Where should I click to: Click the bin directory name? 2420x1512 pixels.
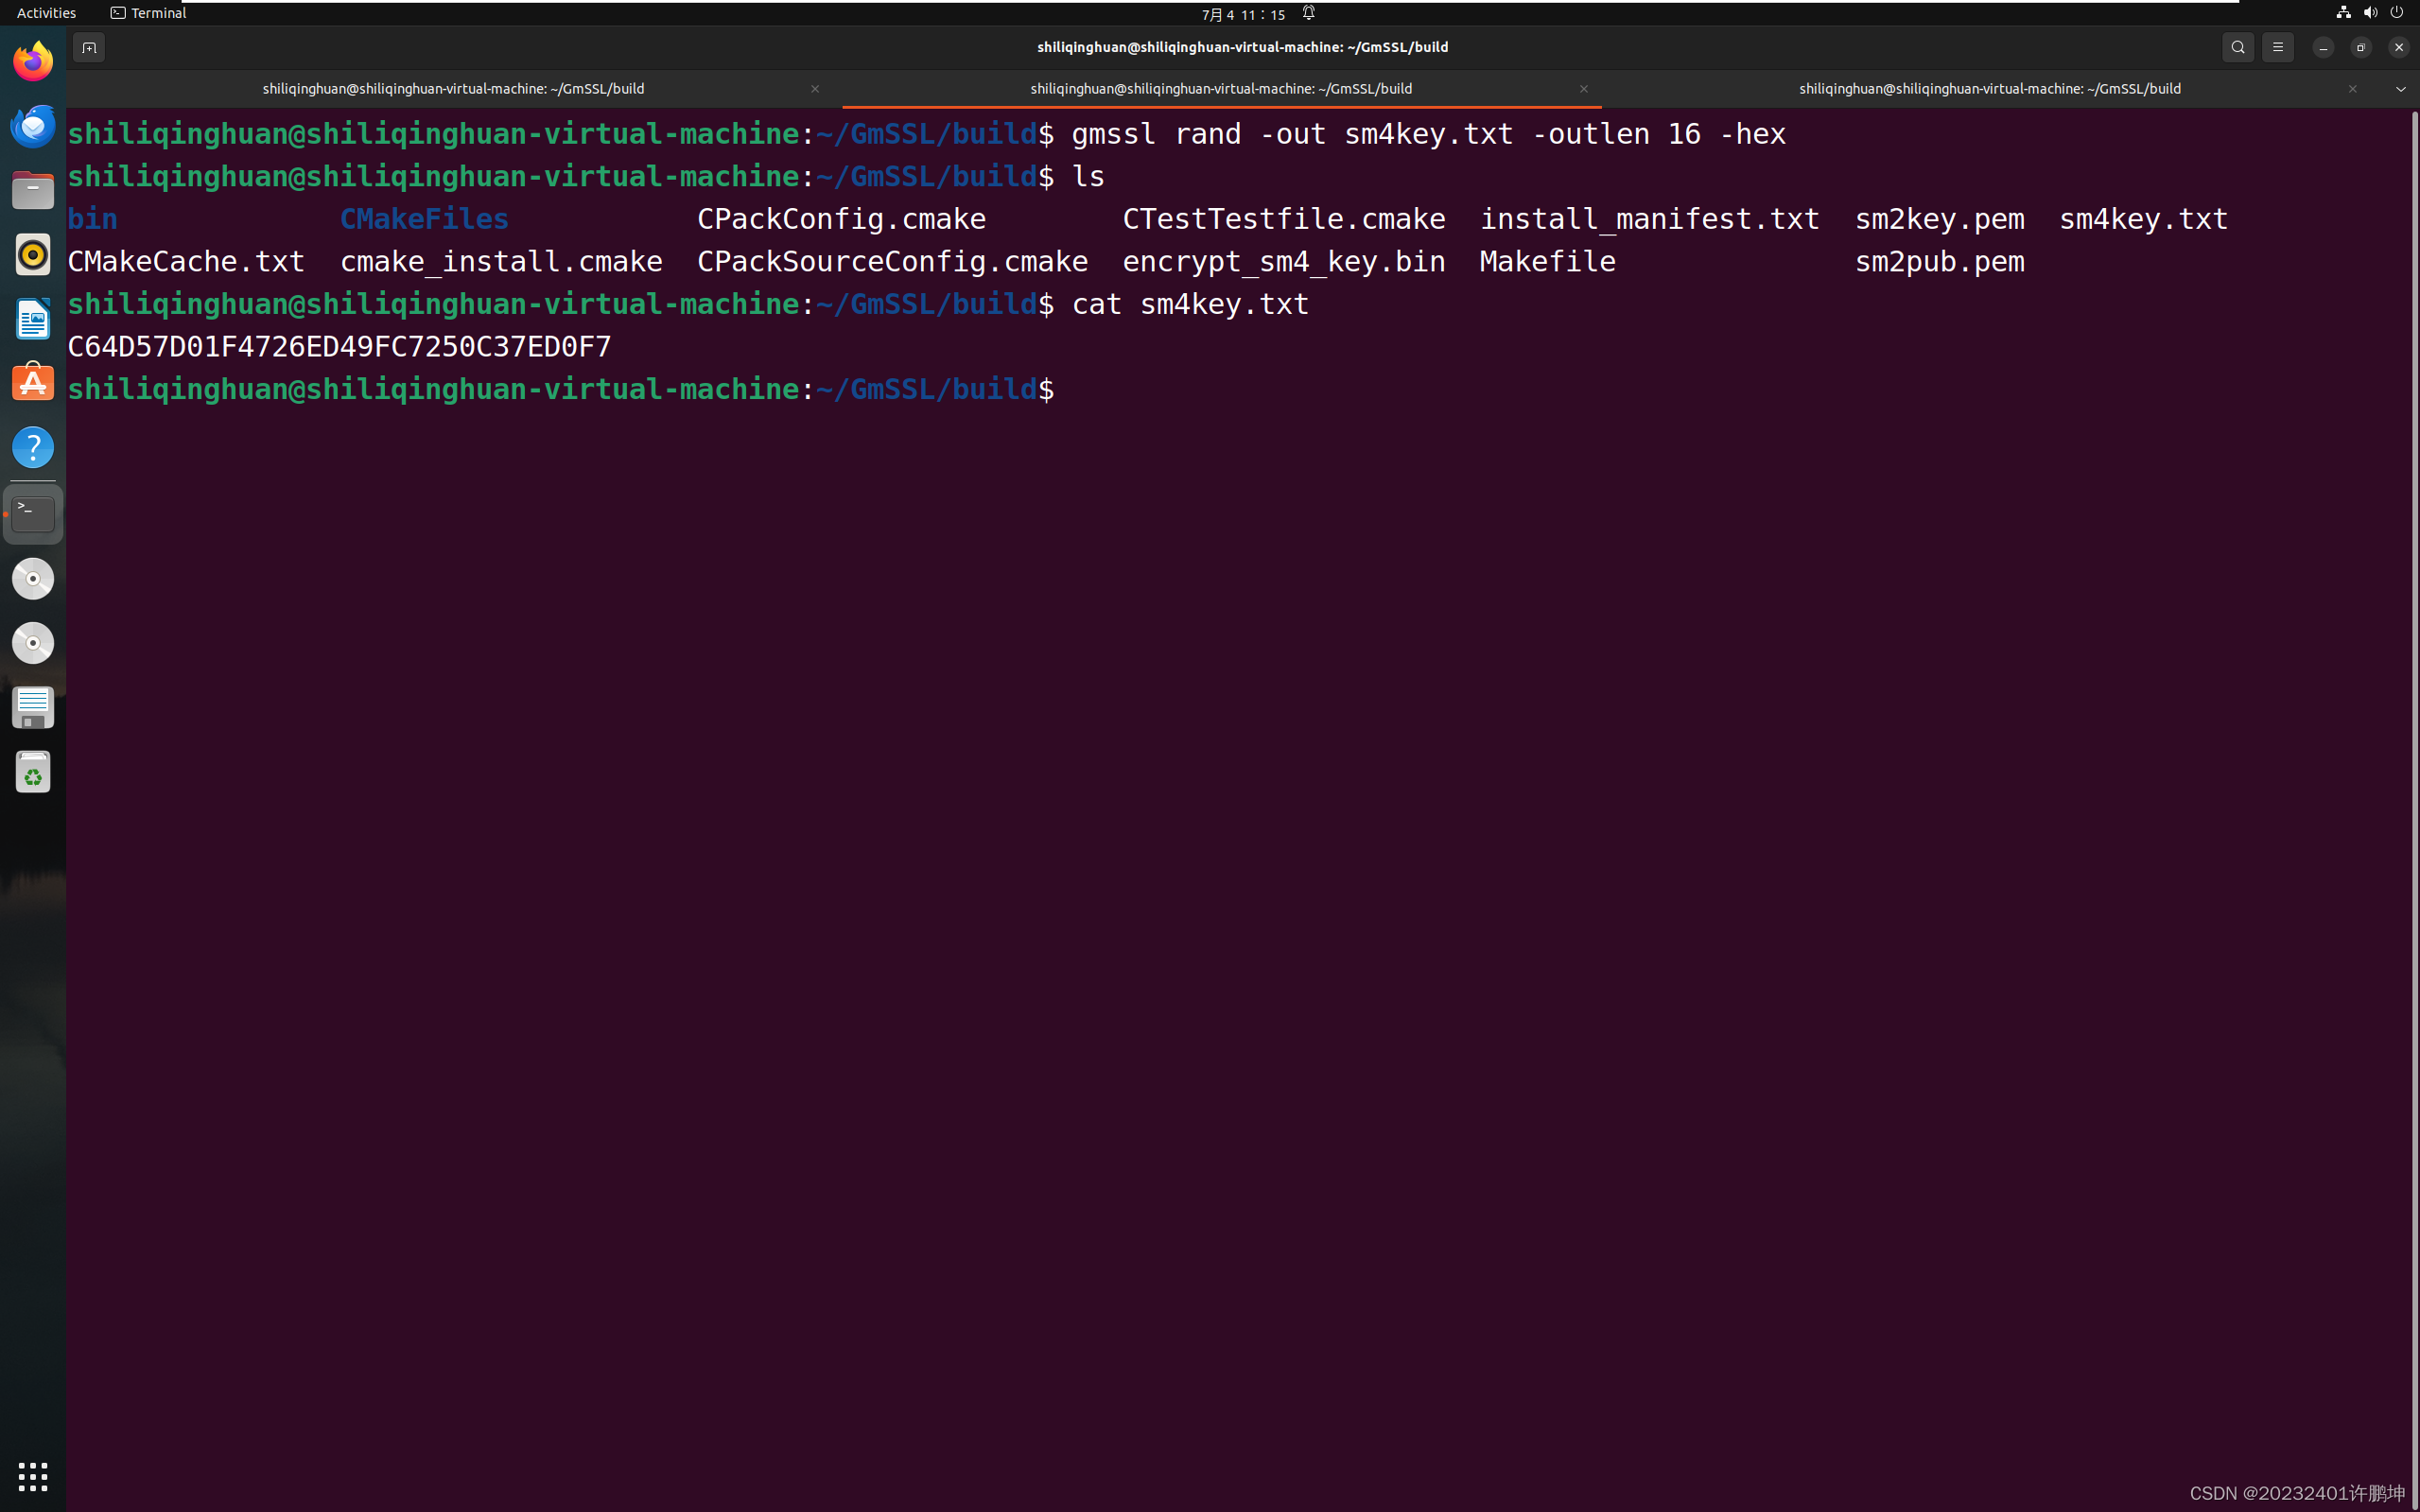coord(92,219)
